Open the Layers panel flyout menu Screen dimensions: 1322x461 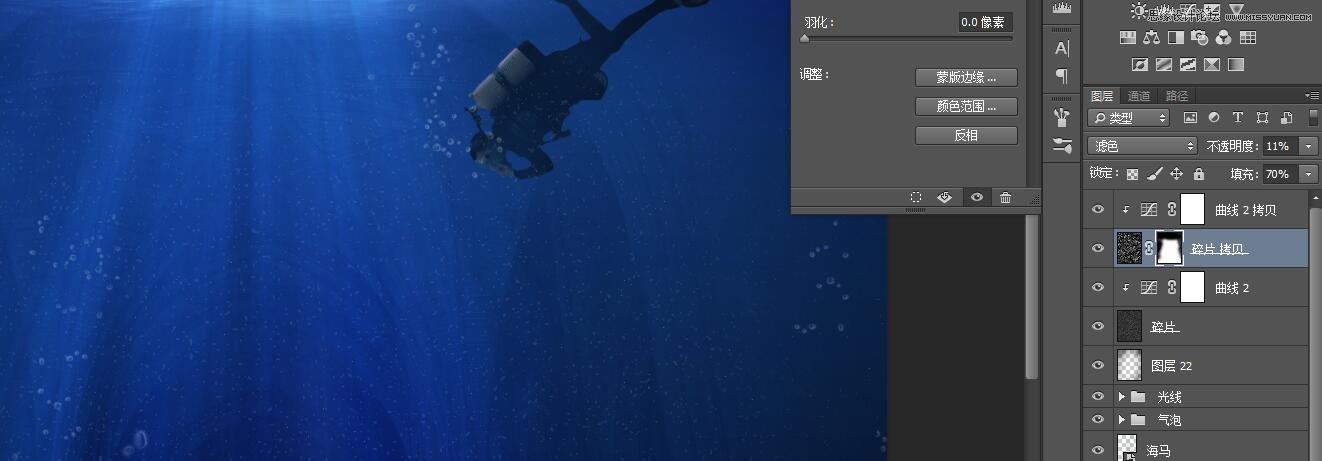[1312, 95]
